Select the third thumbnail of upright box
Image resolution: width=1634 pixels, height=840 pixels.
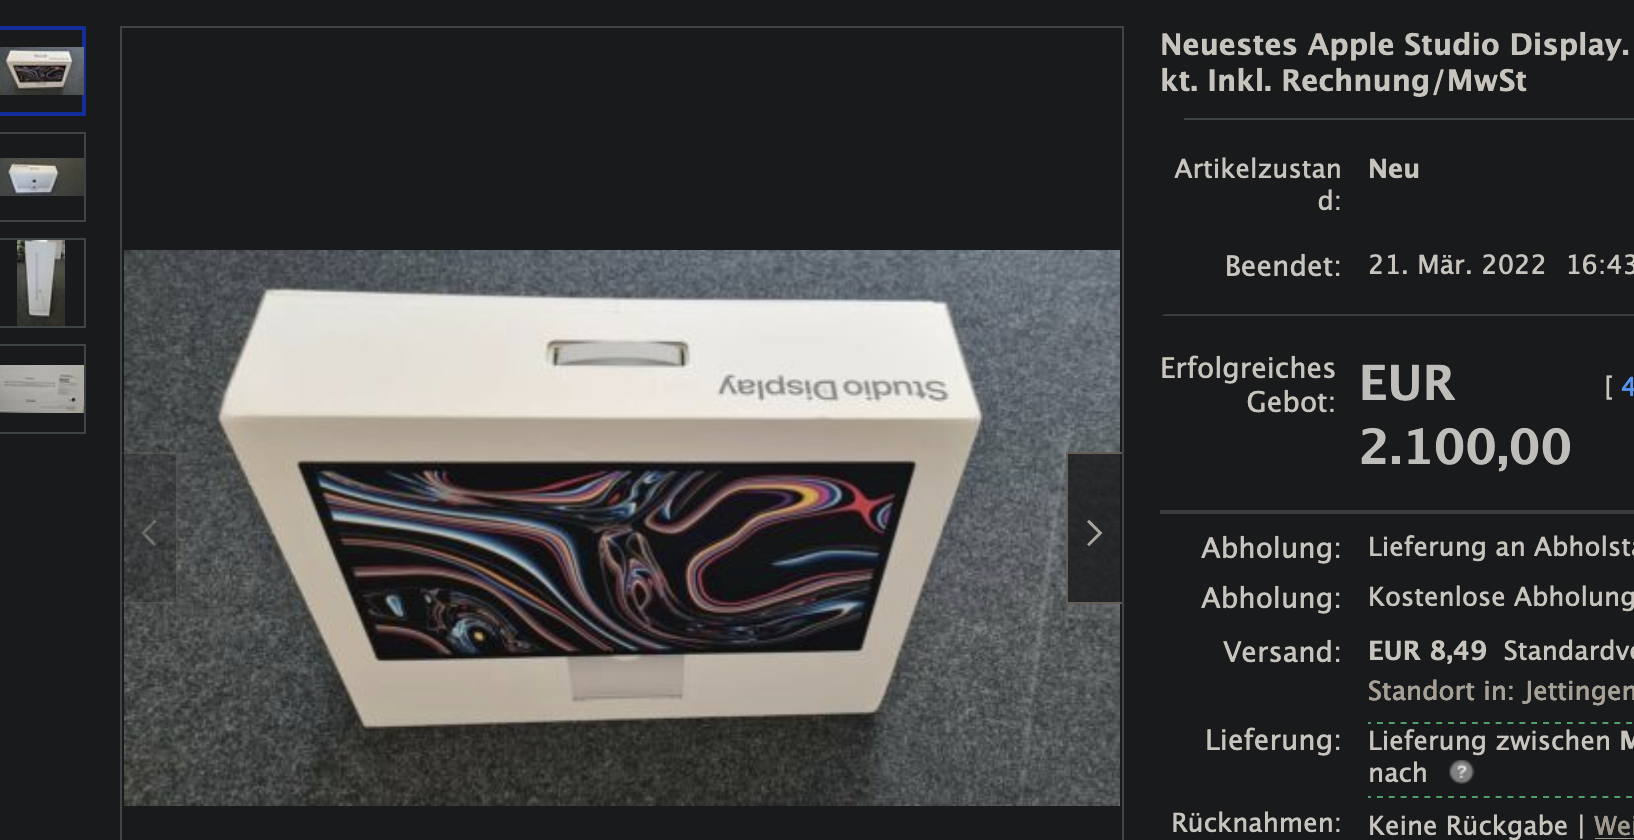[42, 283]
